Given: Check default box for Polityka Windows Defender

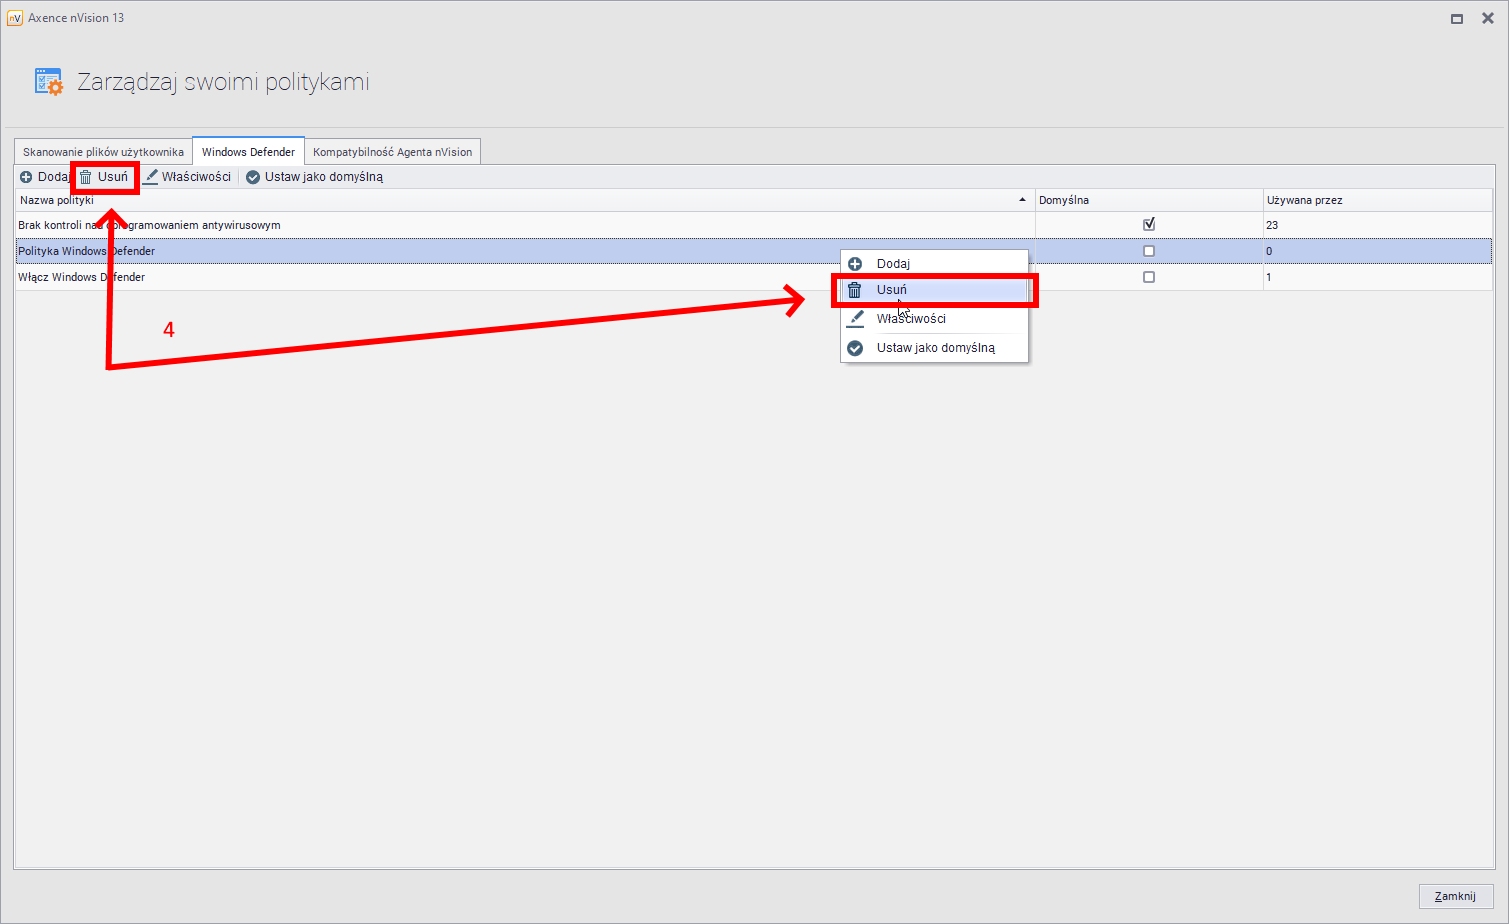Looking at the screenshot, I should tap(1149, 251).
